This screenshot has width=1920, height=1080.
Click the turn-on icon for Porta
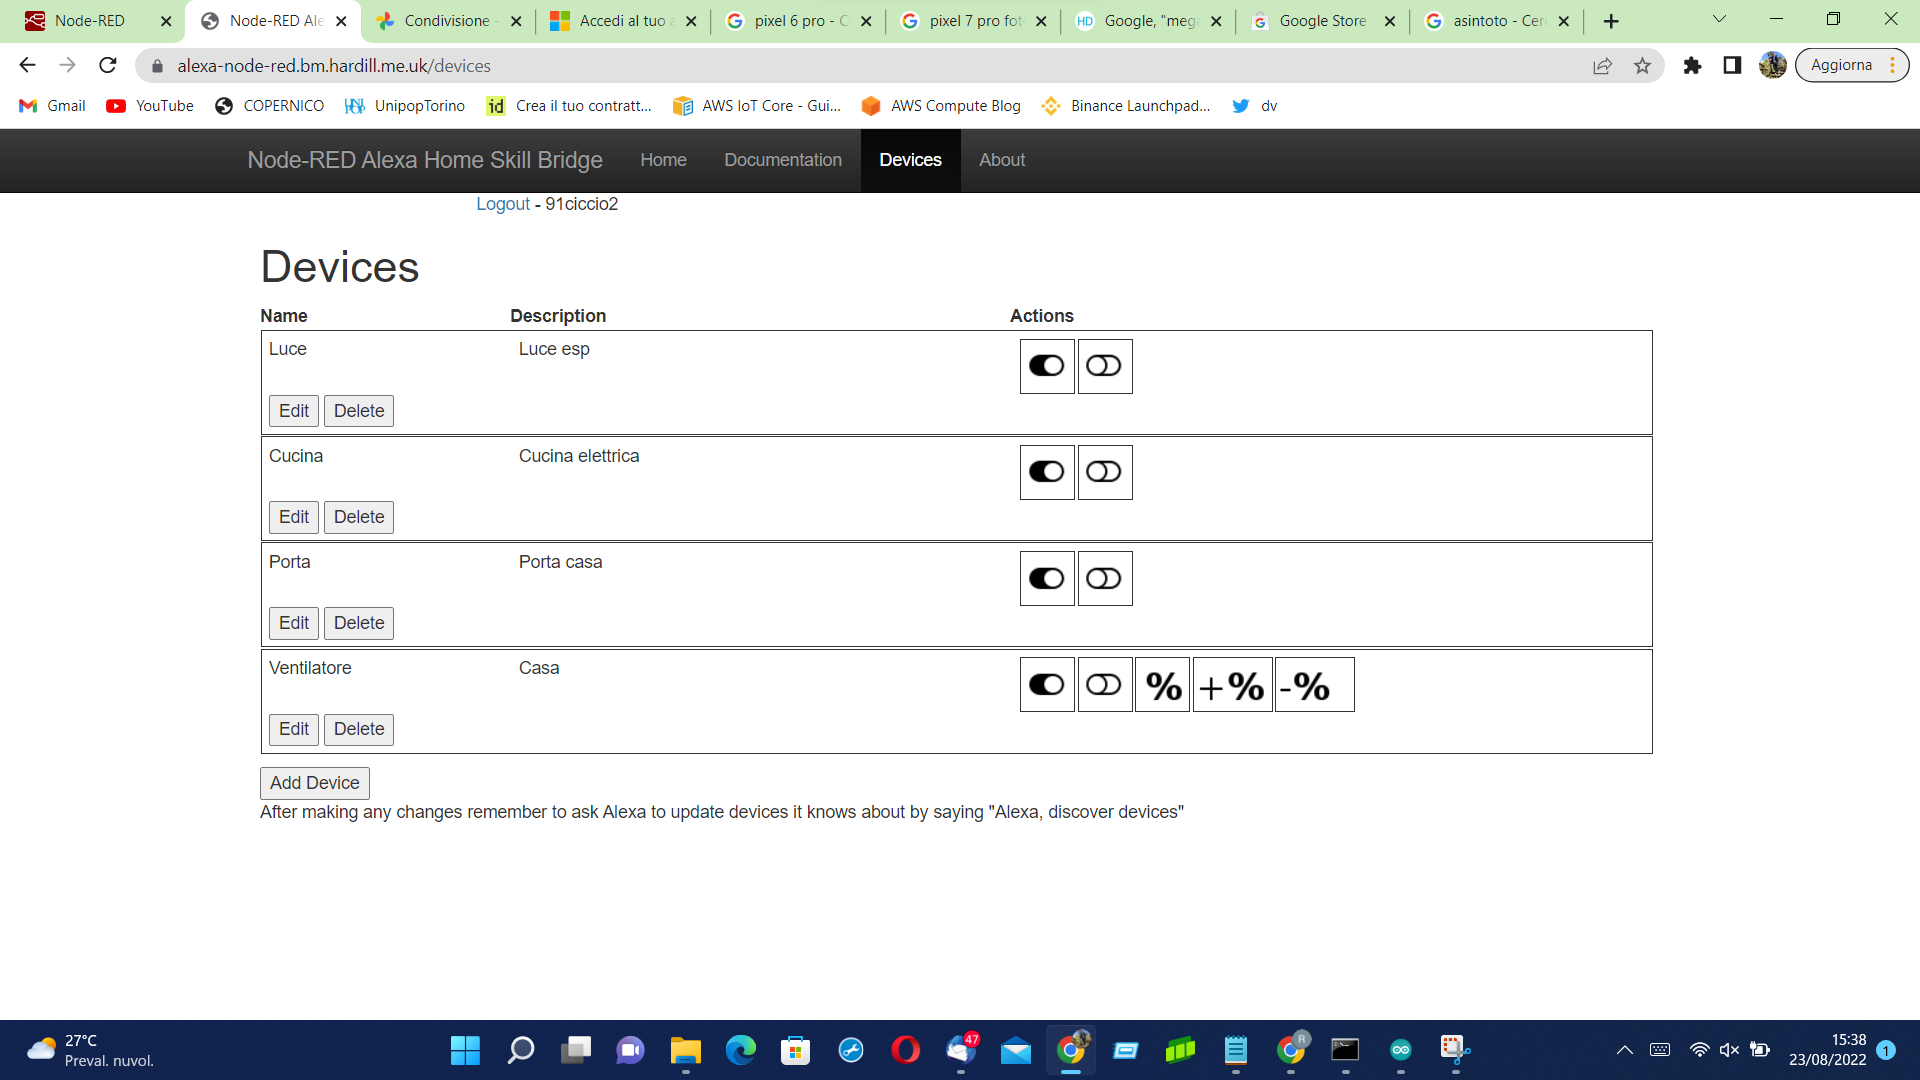click(1046, 578)
